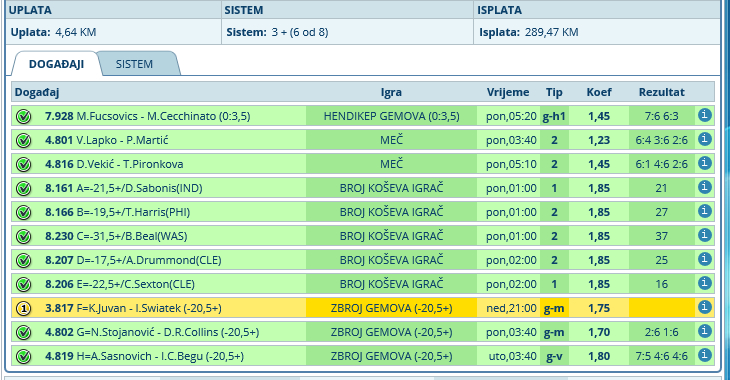
Task: Open info icon for D.Vekić - T.Pironkova row
Action: (704, 163)
